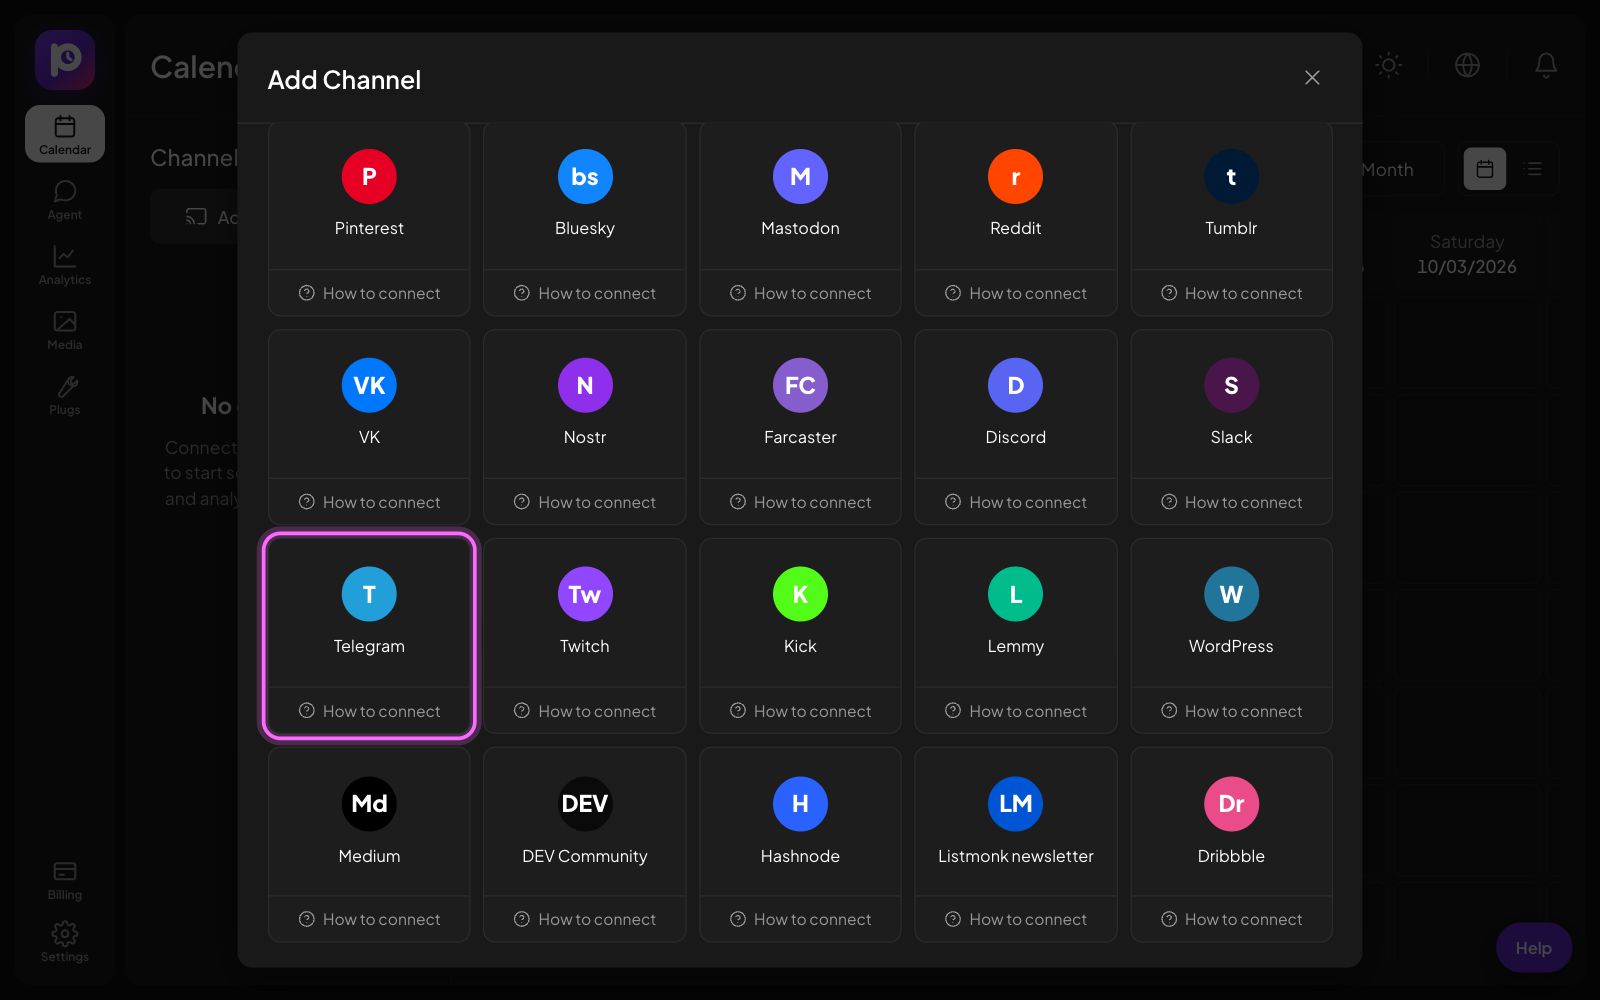The image size is (1600, 1000).
Task: Select the Medium channel icon
Action: [369, 804]
